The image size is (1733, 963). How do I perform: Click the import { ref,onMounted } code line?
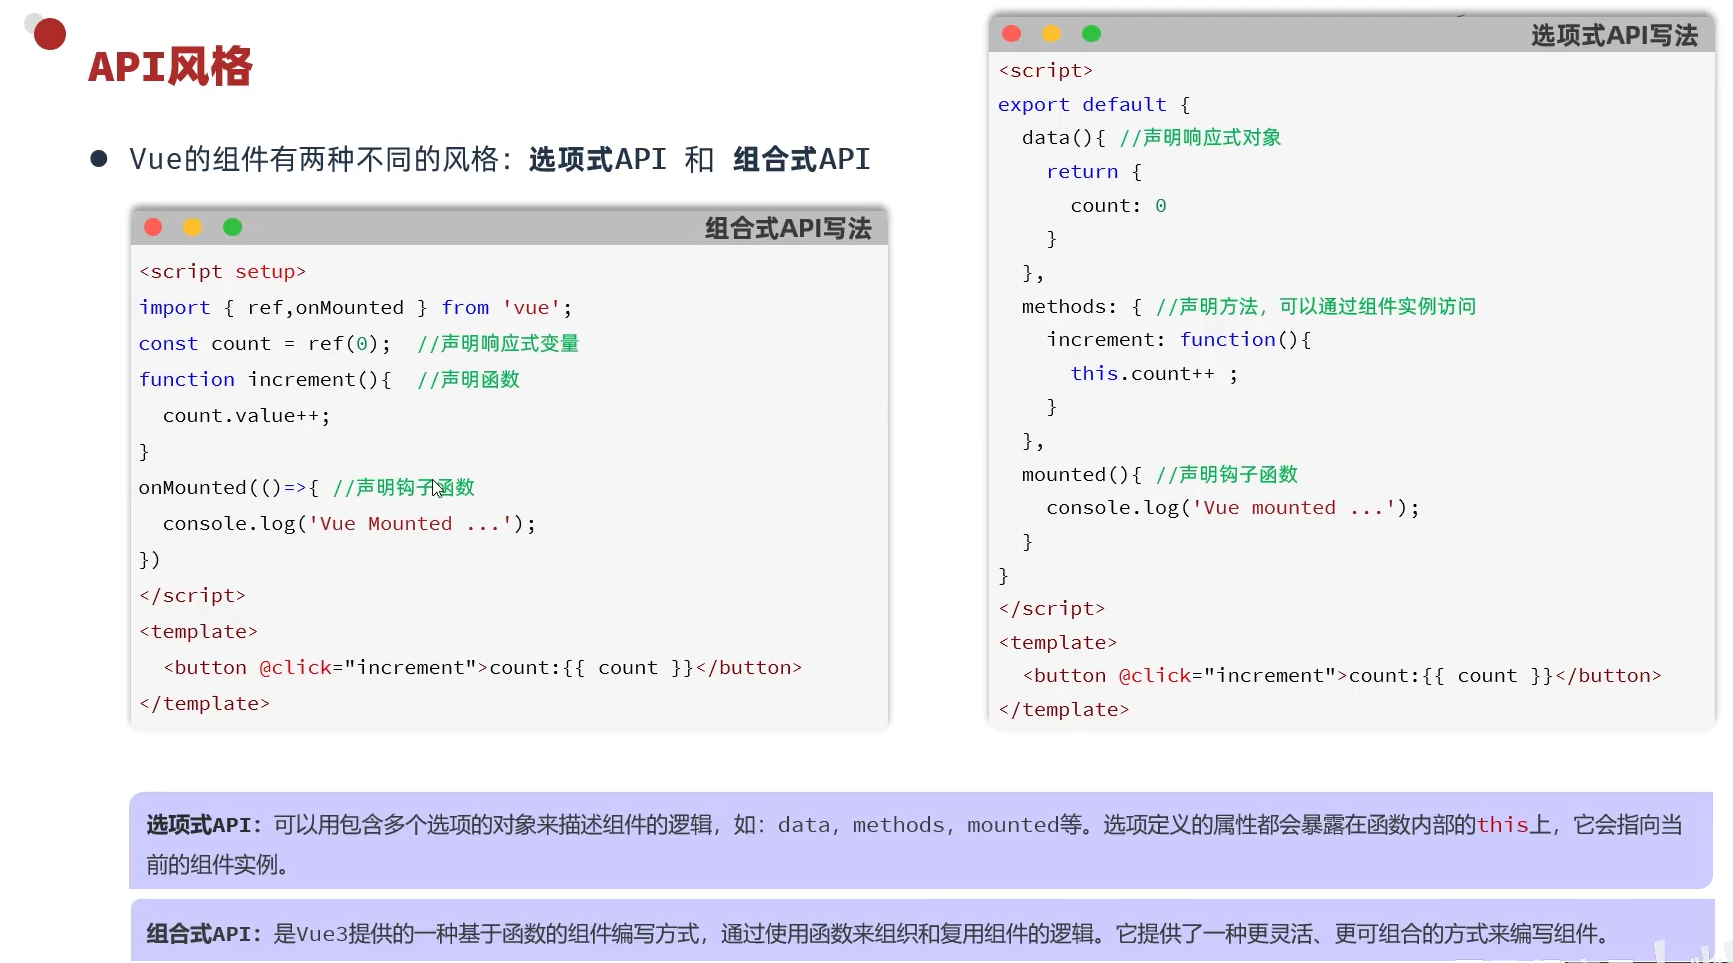(355, 307)
